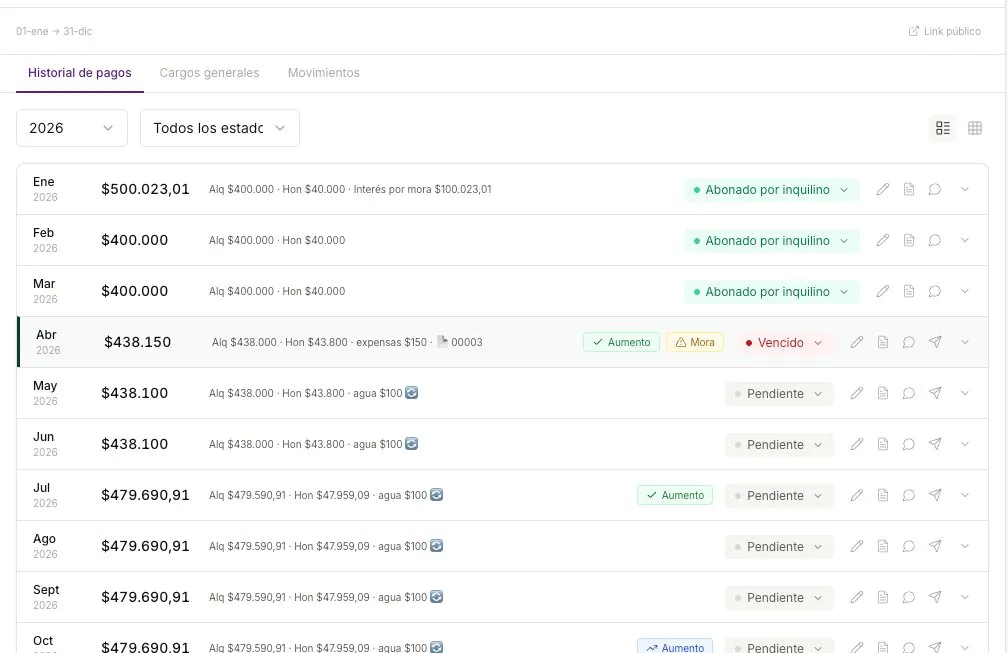Image resolution: width=1008 pixels, height=653 pixels.
Task: Select the Historial de pagos tab
Action: [x=80, y=73]
